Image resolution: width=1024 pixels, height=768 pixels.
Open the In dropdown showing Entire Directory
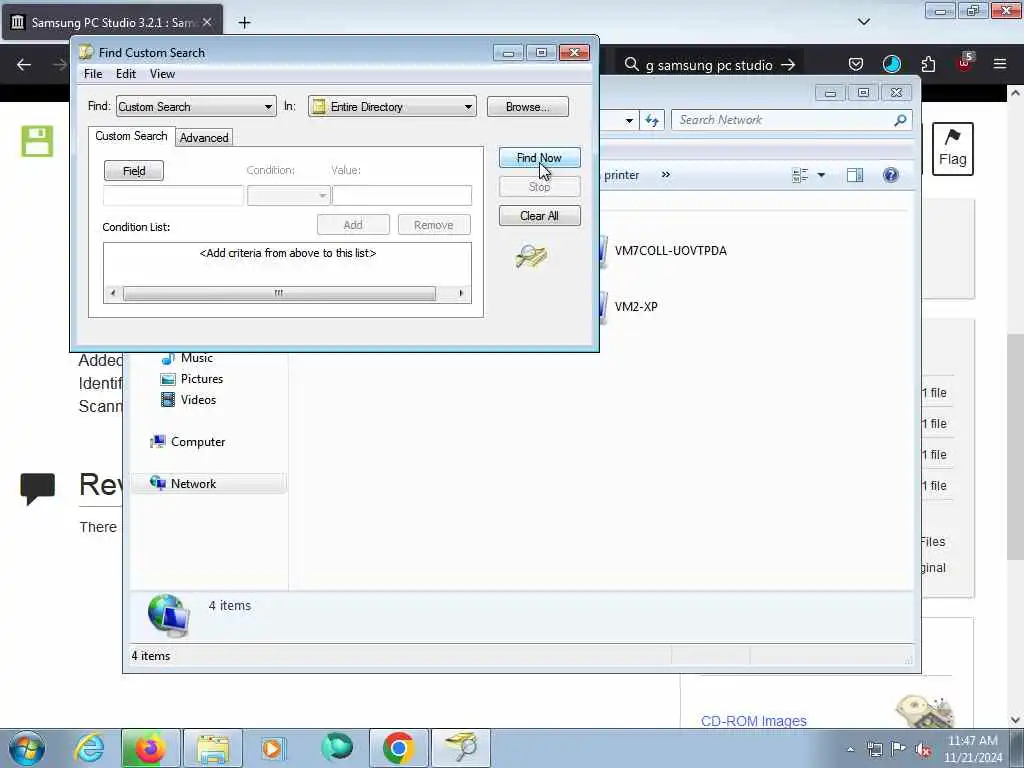click(x=392, y=106)
